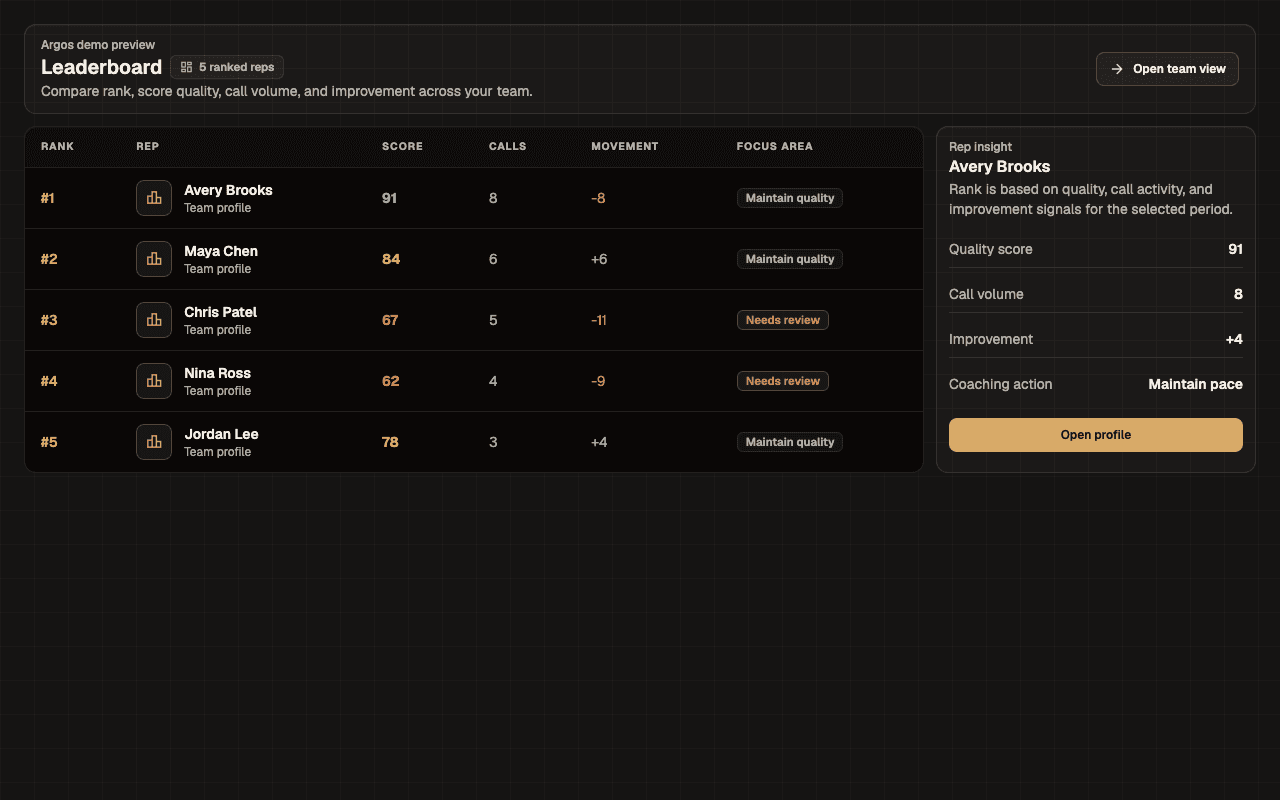1280x800 pixels.
Task: Click Nina Ross score value 62
Action: (x=390, y=381)
